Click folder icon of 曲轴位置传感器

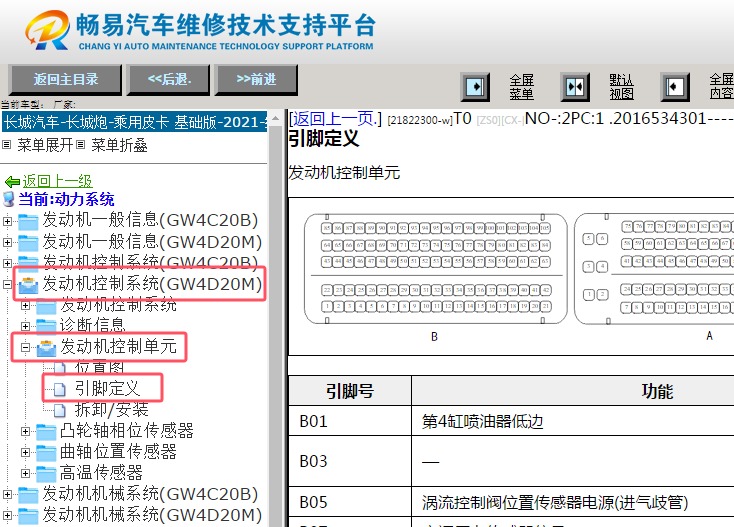[x=46, y=453]
